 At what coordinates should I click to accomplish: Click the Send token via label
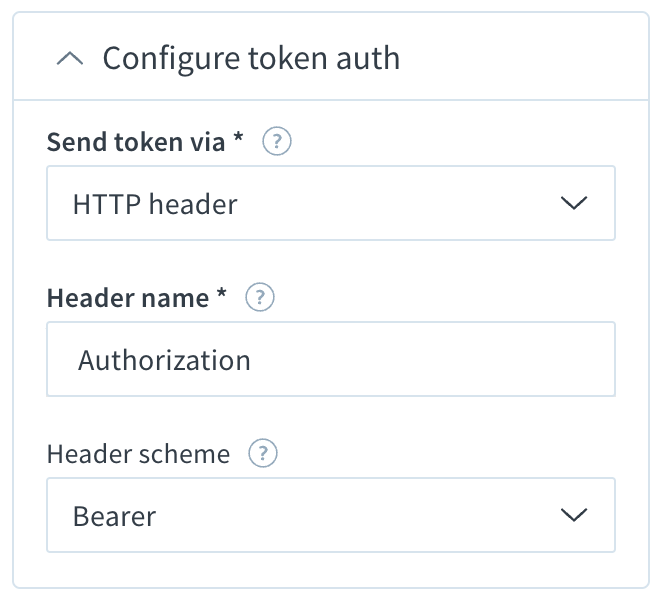[136, 142]
